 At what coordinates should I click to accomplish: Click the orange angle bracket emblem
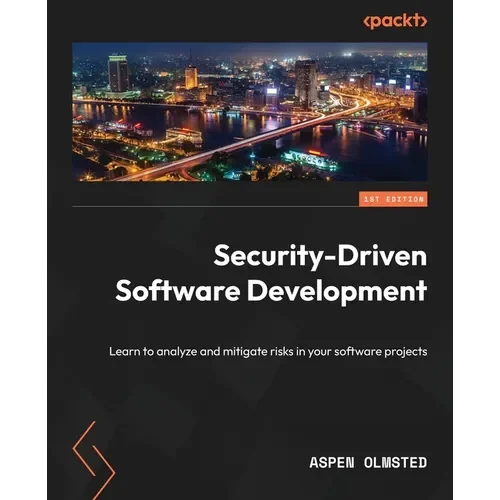click(94, 460)
